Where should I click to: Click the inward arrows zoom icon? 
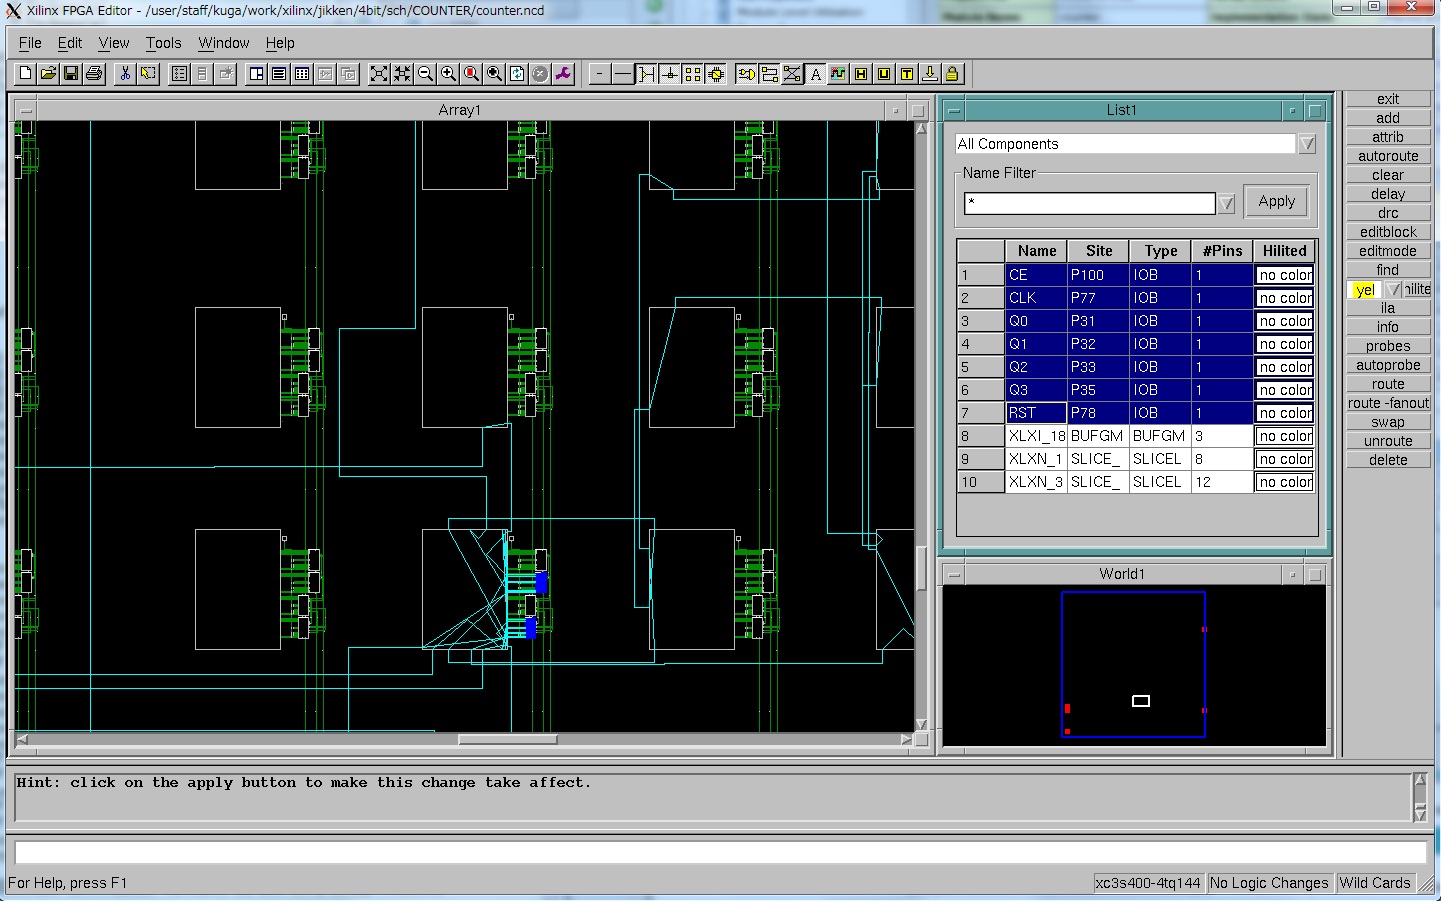point(402,74)
